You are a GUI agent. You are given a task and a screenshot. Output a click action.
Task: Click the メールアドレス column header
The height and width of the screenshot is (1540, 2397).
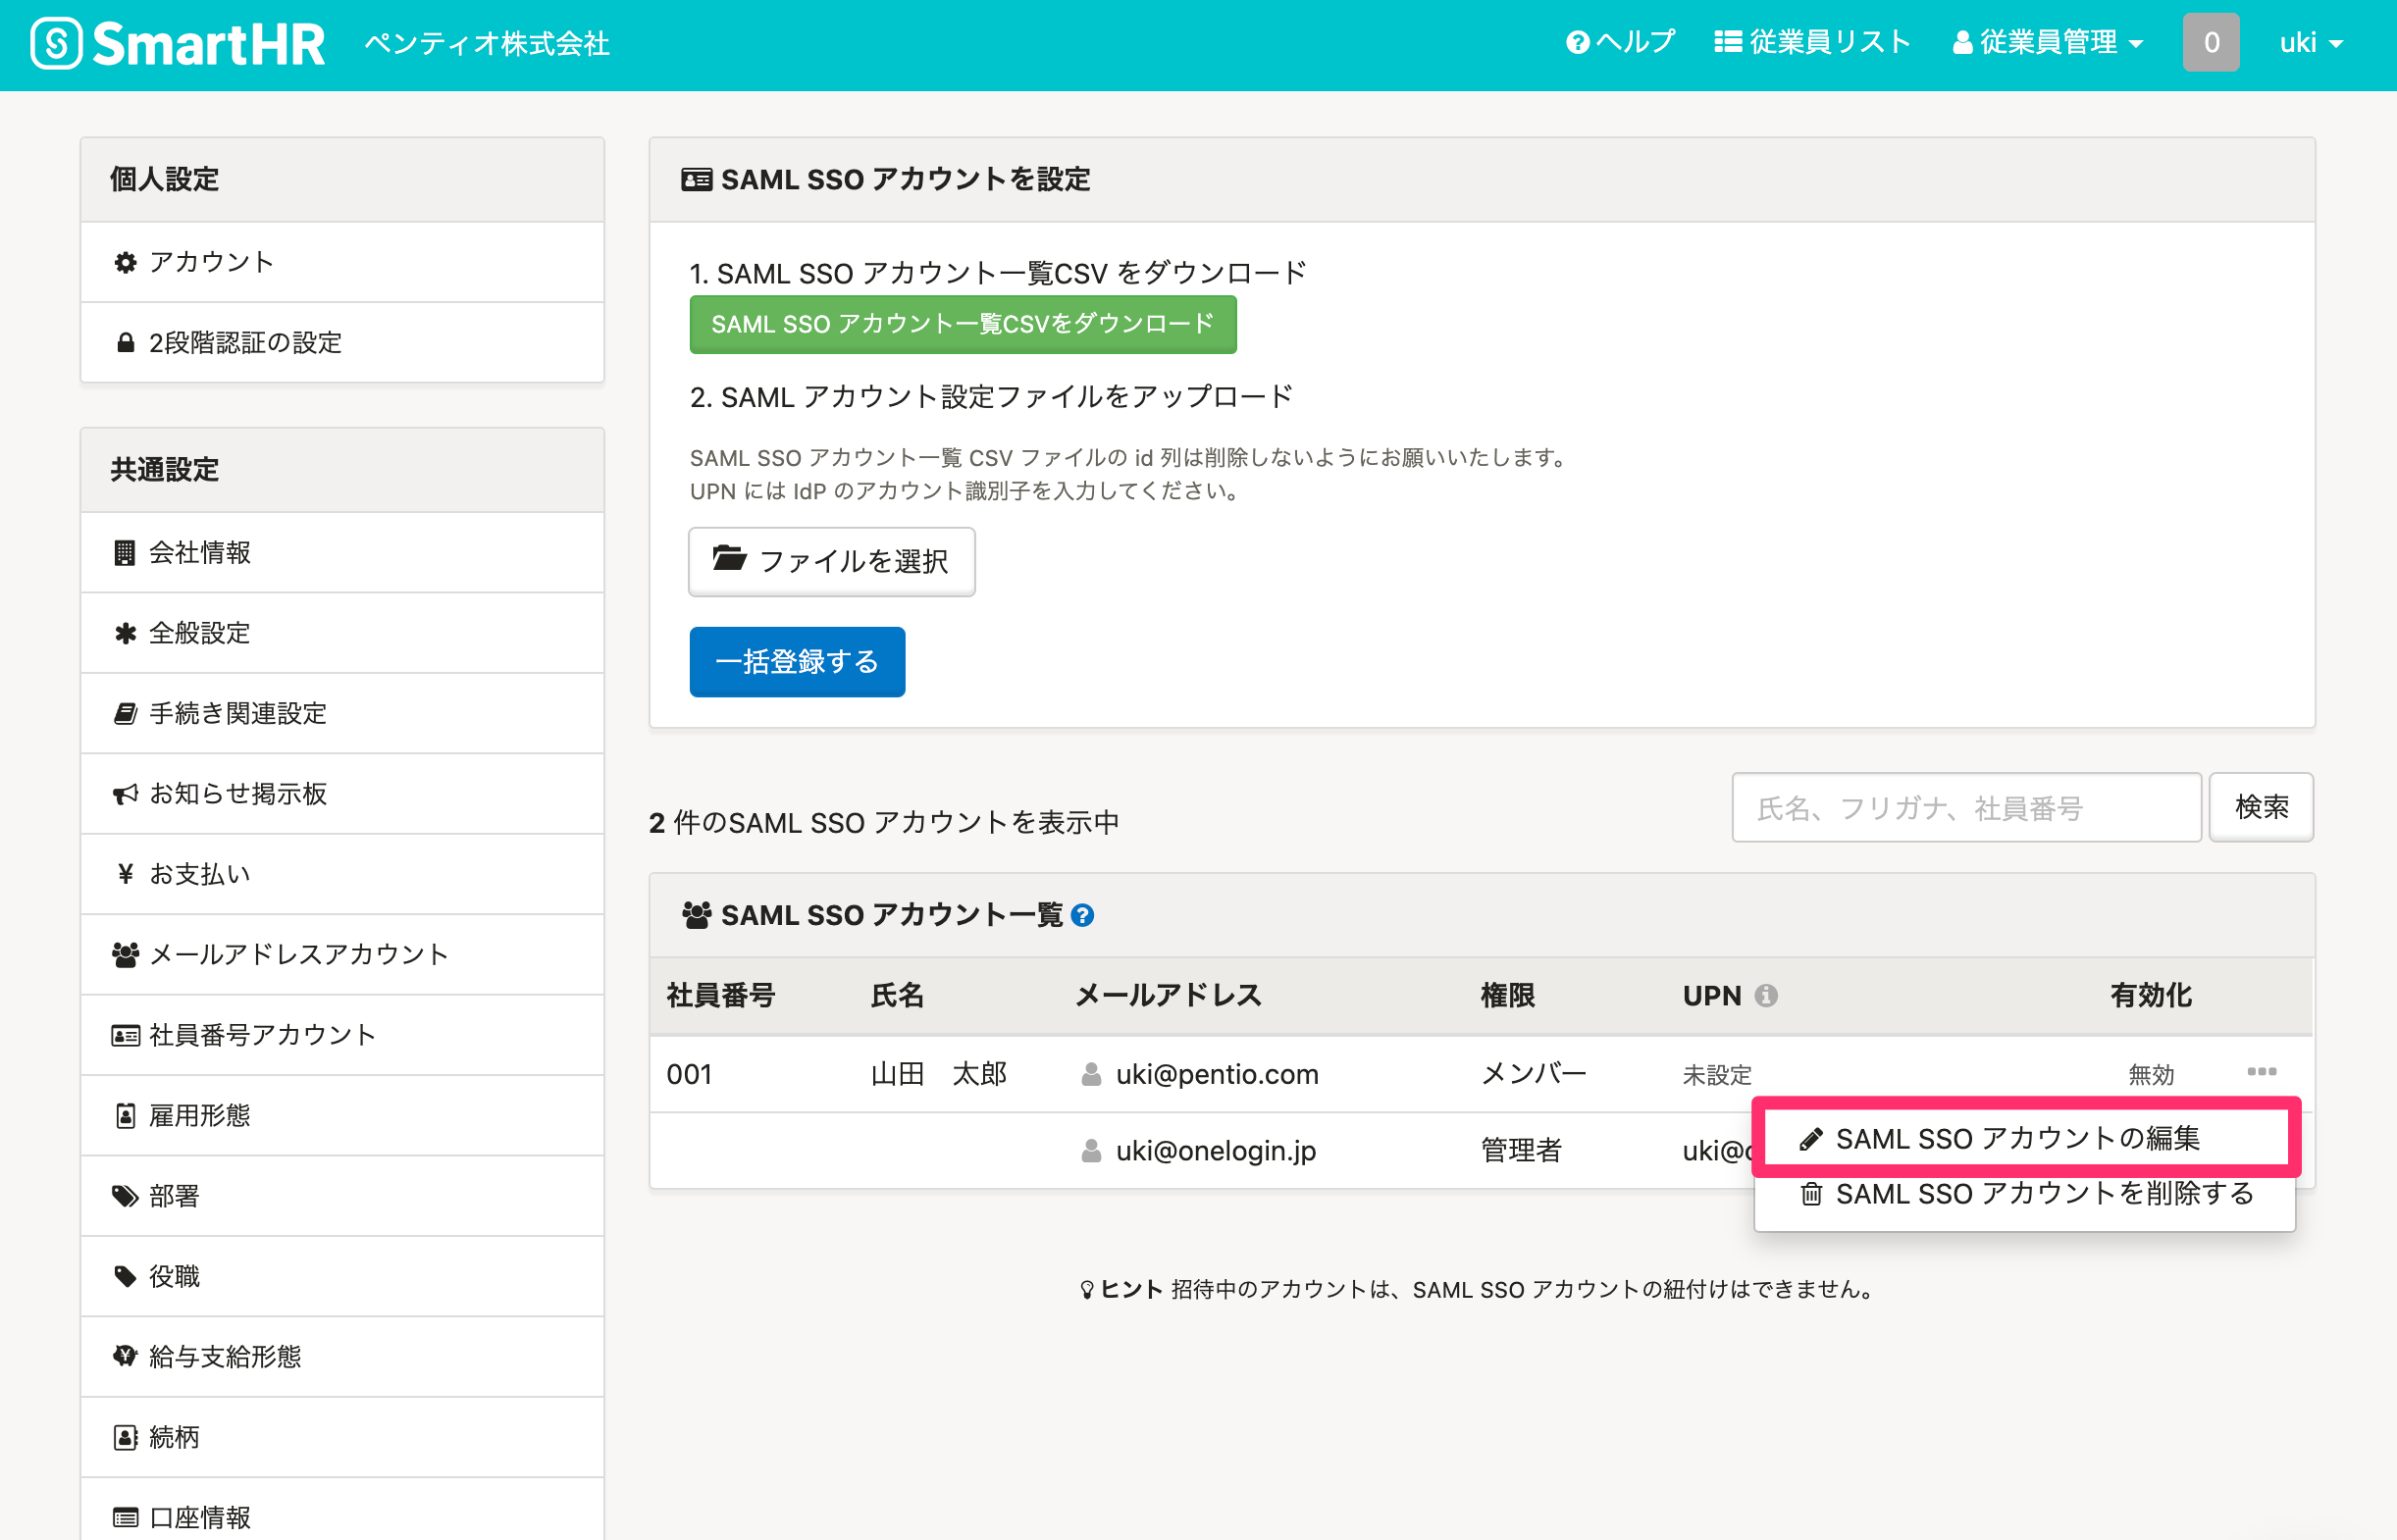tap(1168, 995)
